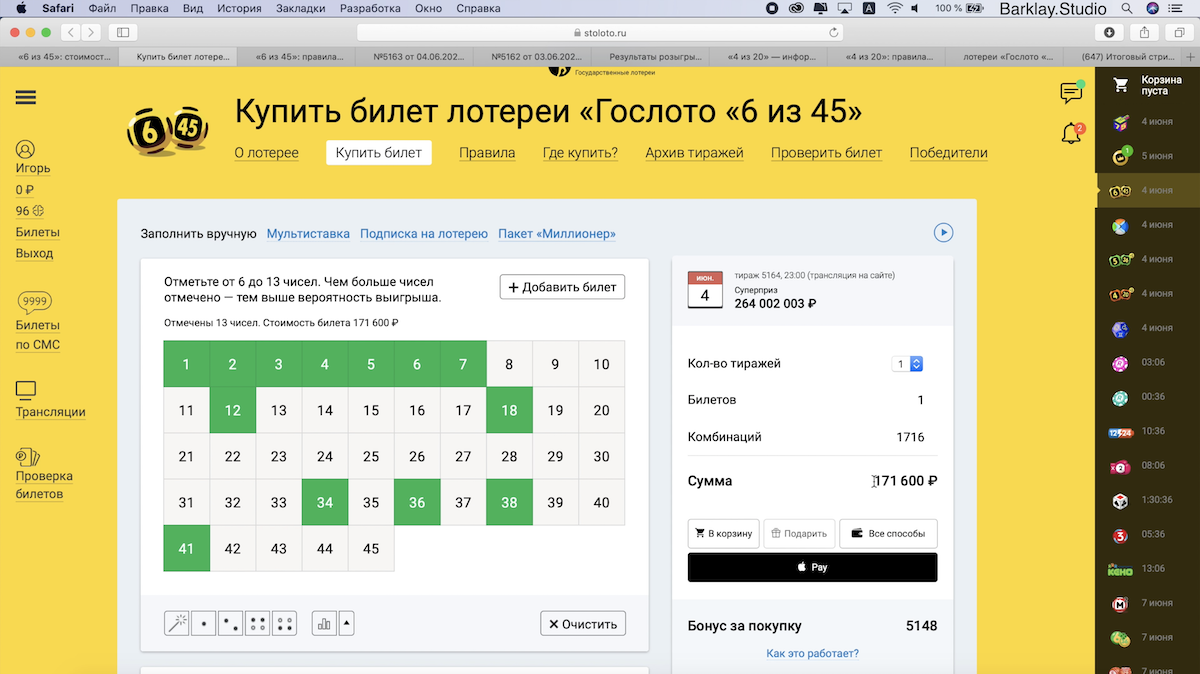1200x674 pixels.
Task: Switch to the Правила tab
Action: pyautogui.click(x=487, y=153)
